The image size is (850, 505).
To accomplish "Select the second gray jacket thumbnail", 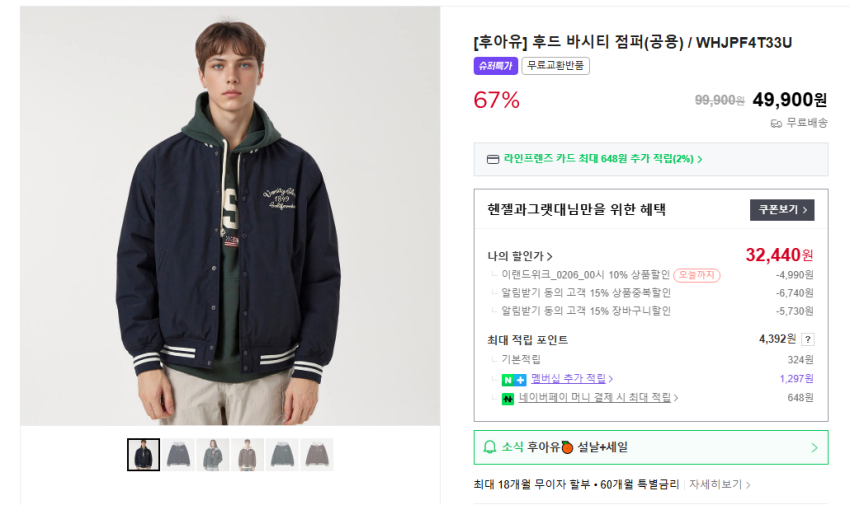I will coord(179,455).
